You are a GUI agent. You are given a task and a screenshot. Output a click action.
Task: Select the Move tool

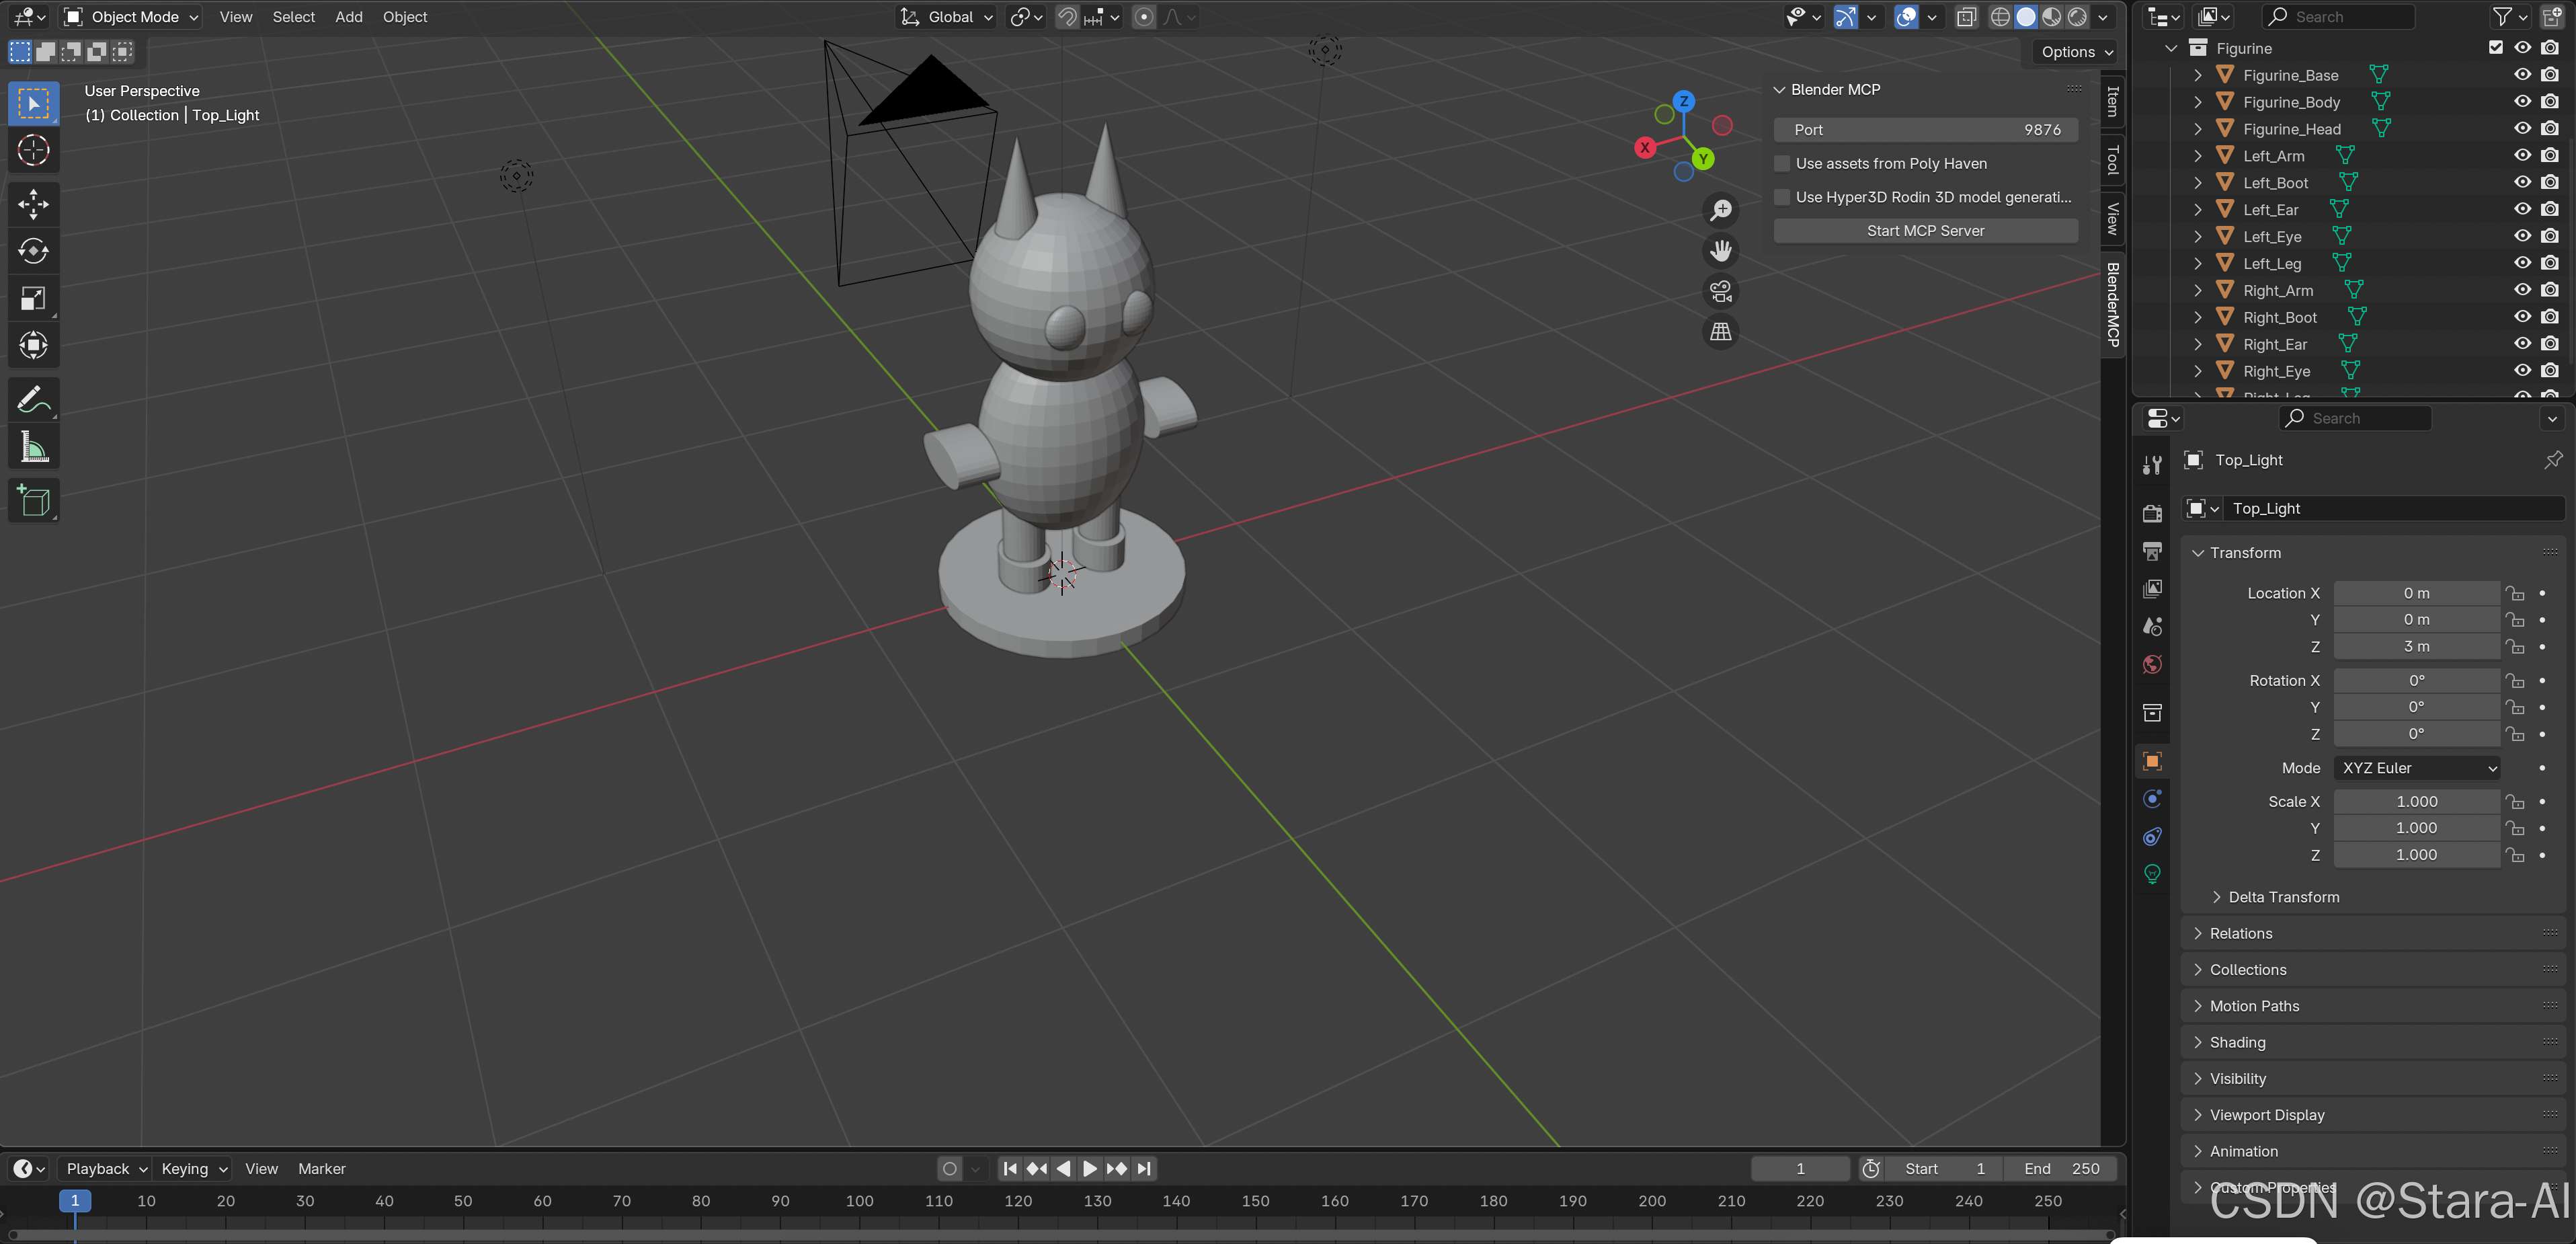(x=33, y=204)
